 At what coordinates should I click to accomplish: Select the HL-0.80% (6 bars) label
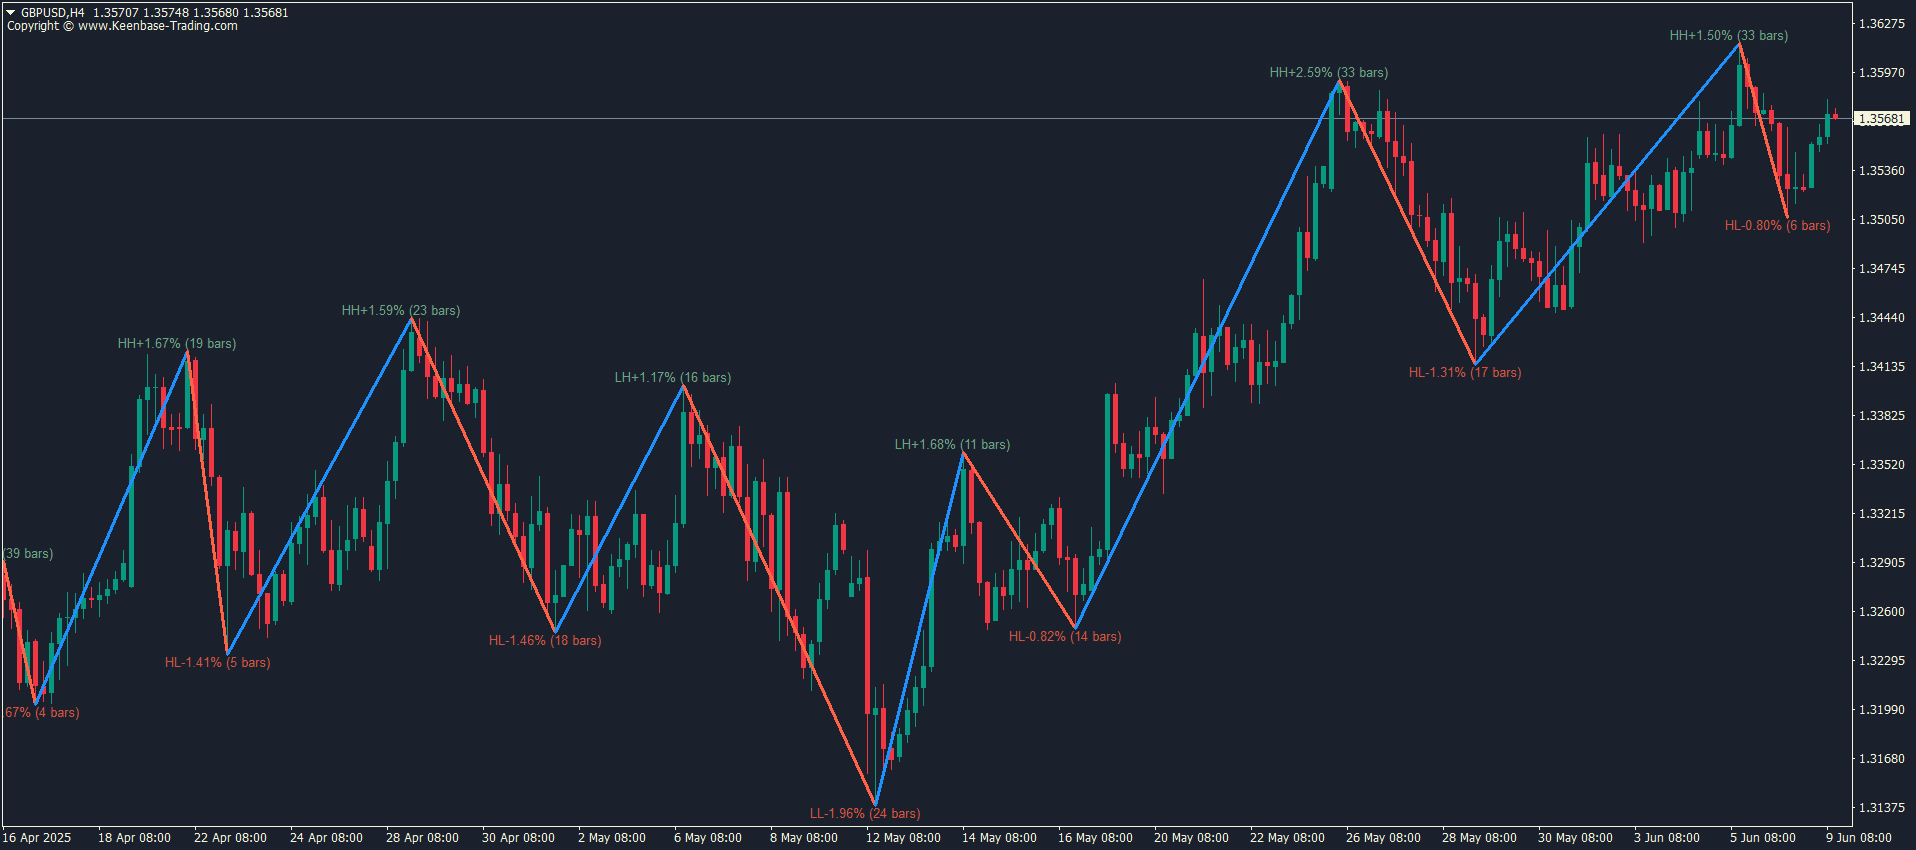(x=1777, y=226)
